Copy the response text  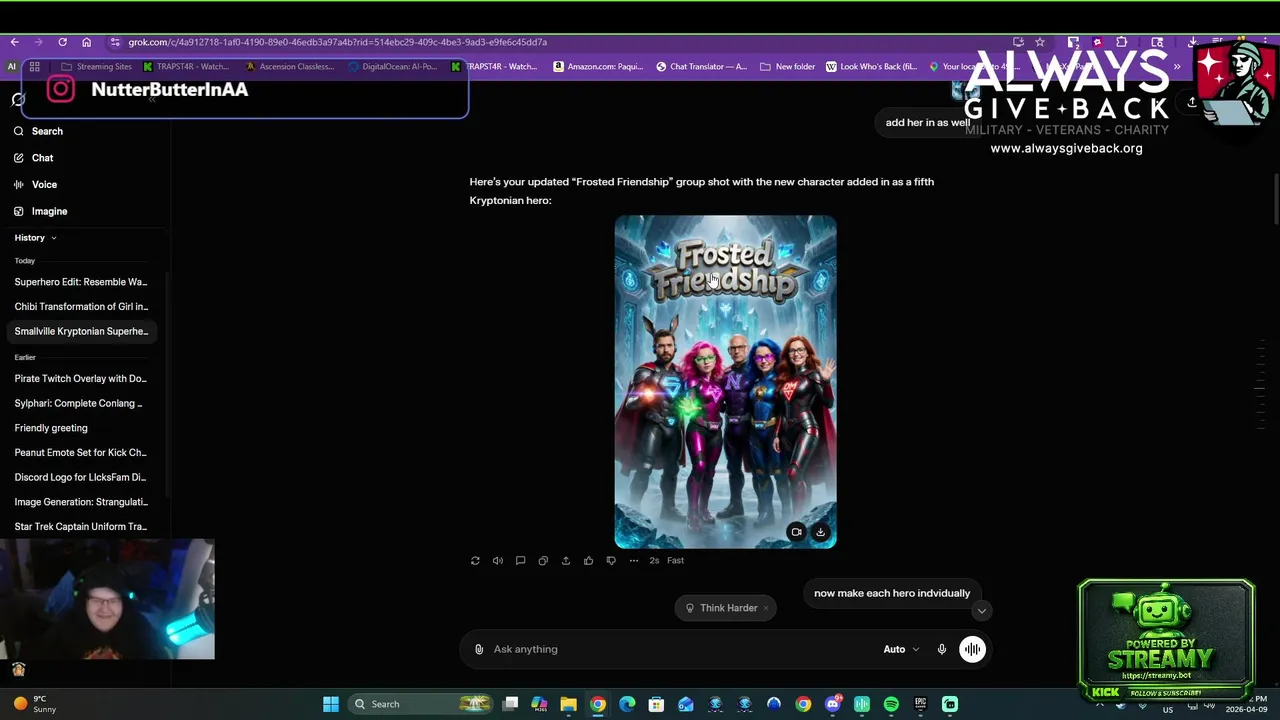point(543,561)
